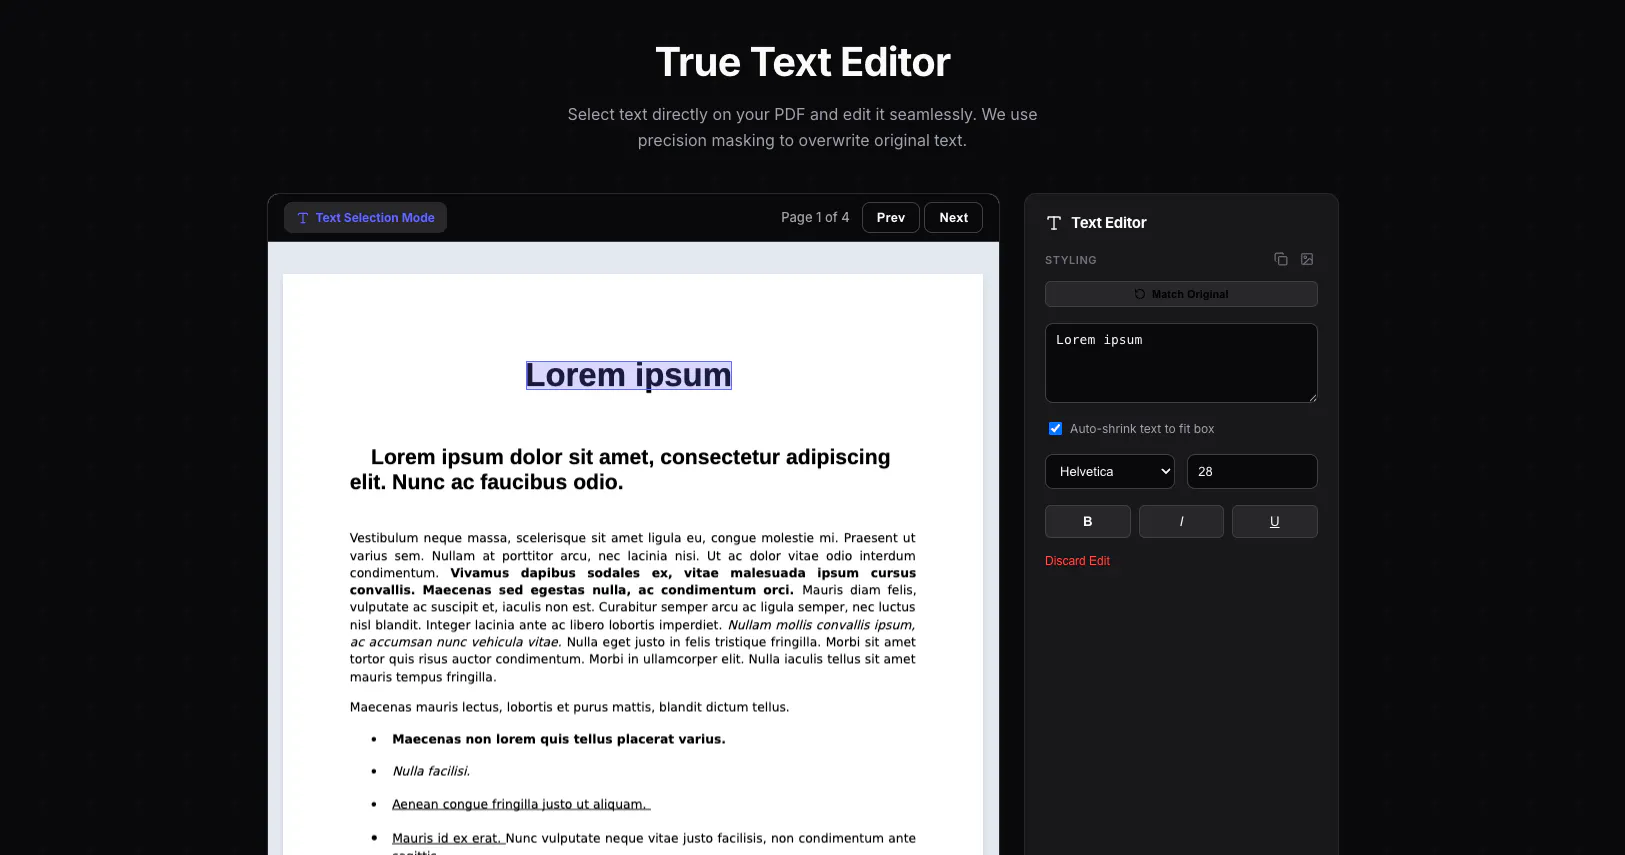Viewport: 1625px width, 855px height.
Task: Click the copy styling icon
Action: point(1281,259)
